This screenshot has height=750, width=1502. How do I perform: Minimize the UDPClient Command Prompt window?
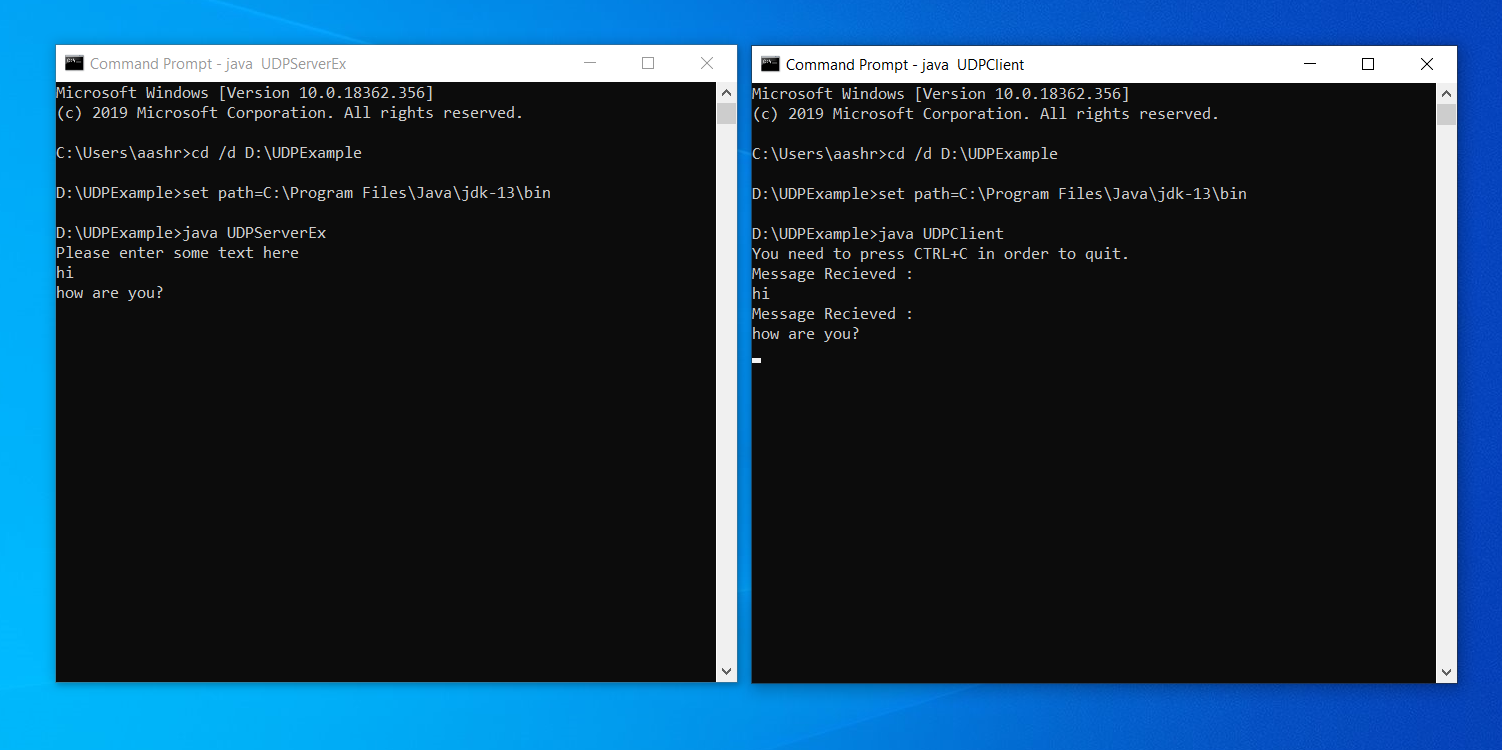(1309, 64)
